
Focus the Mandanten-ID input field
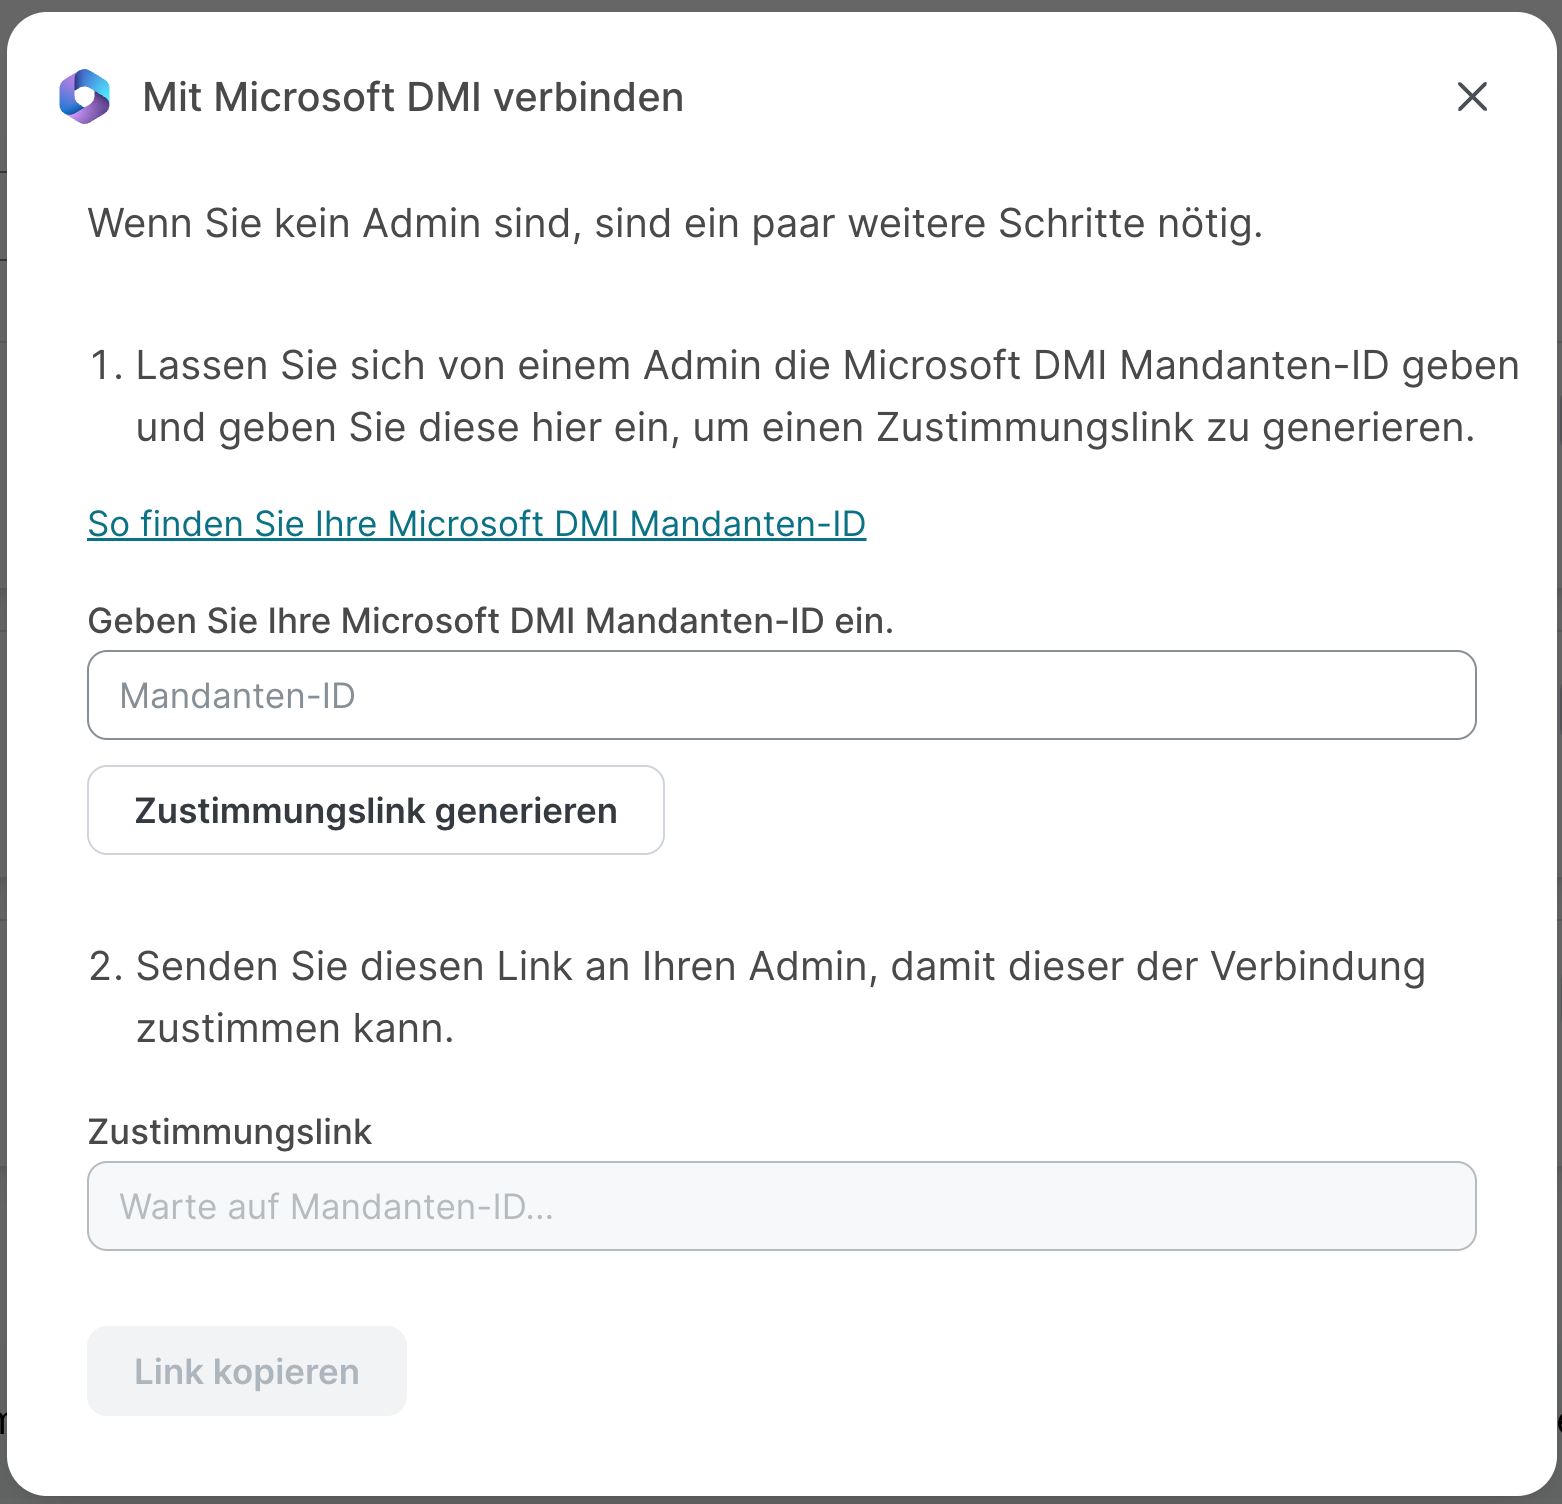pyautogui.click(x=781, y=695)
